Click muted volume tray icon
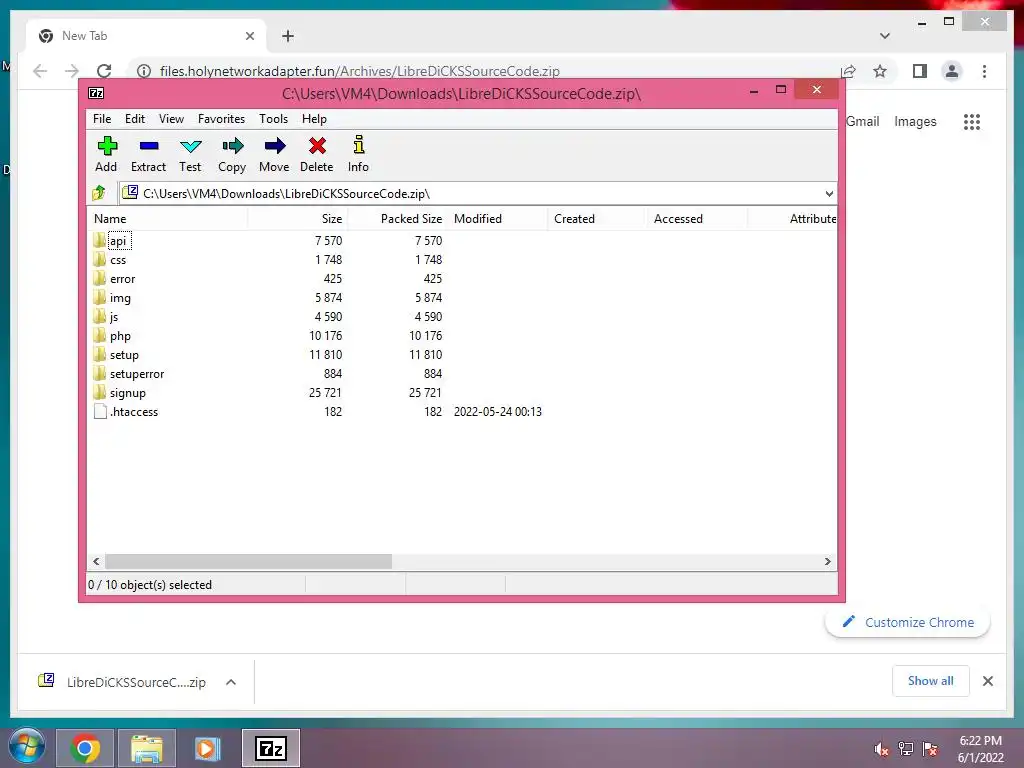This screenshot has width=1024, height=768. [x=881, y=749]
